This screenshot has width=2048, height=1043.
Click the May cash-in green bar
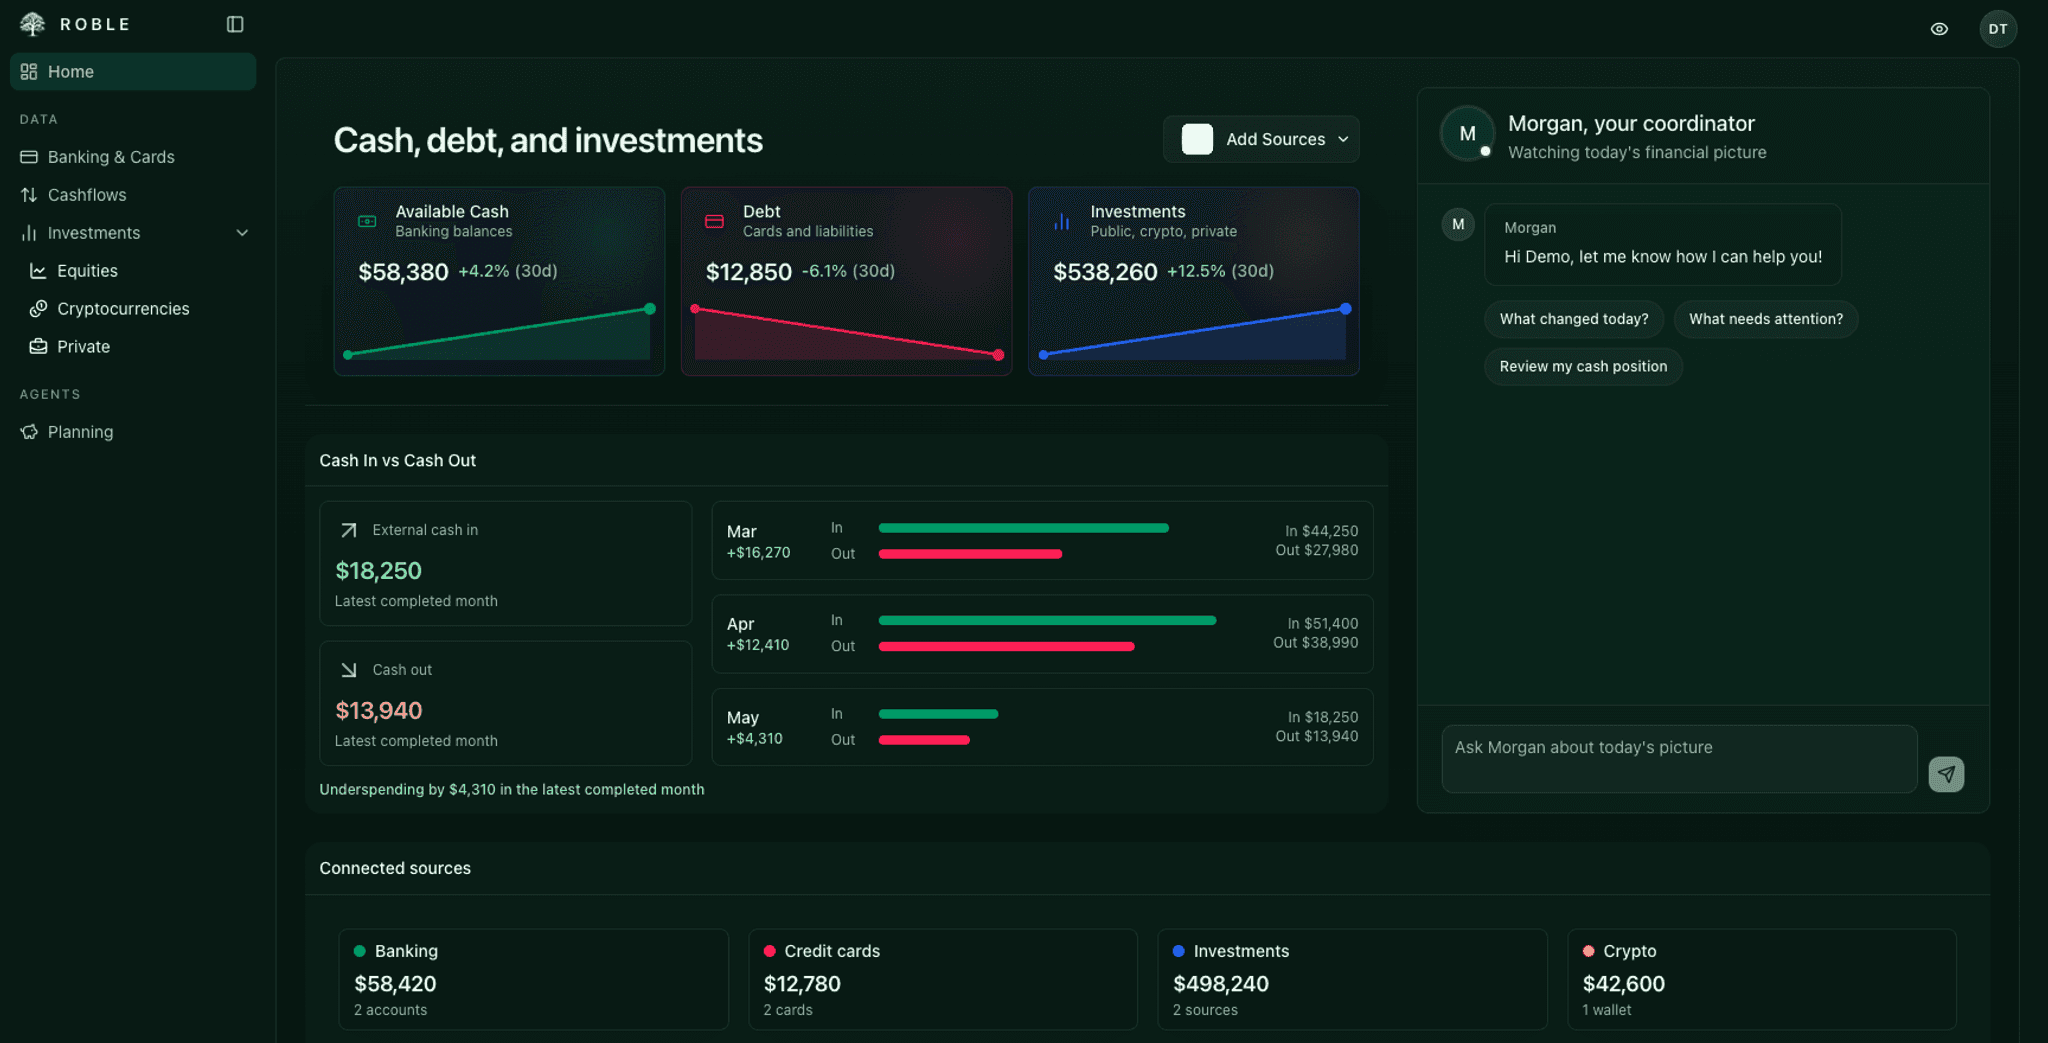[x=938, y=714]
